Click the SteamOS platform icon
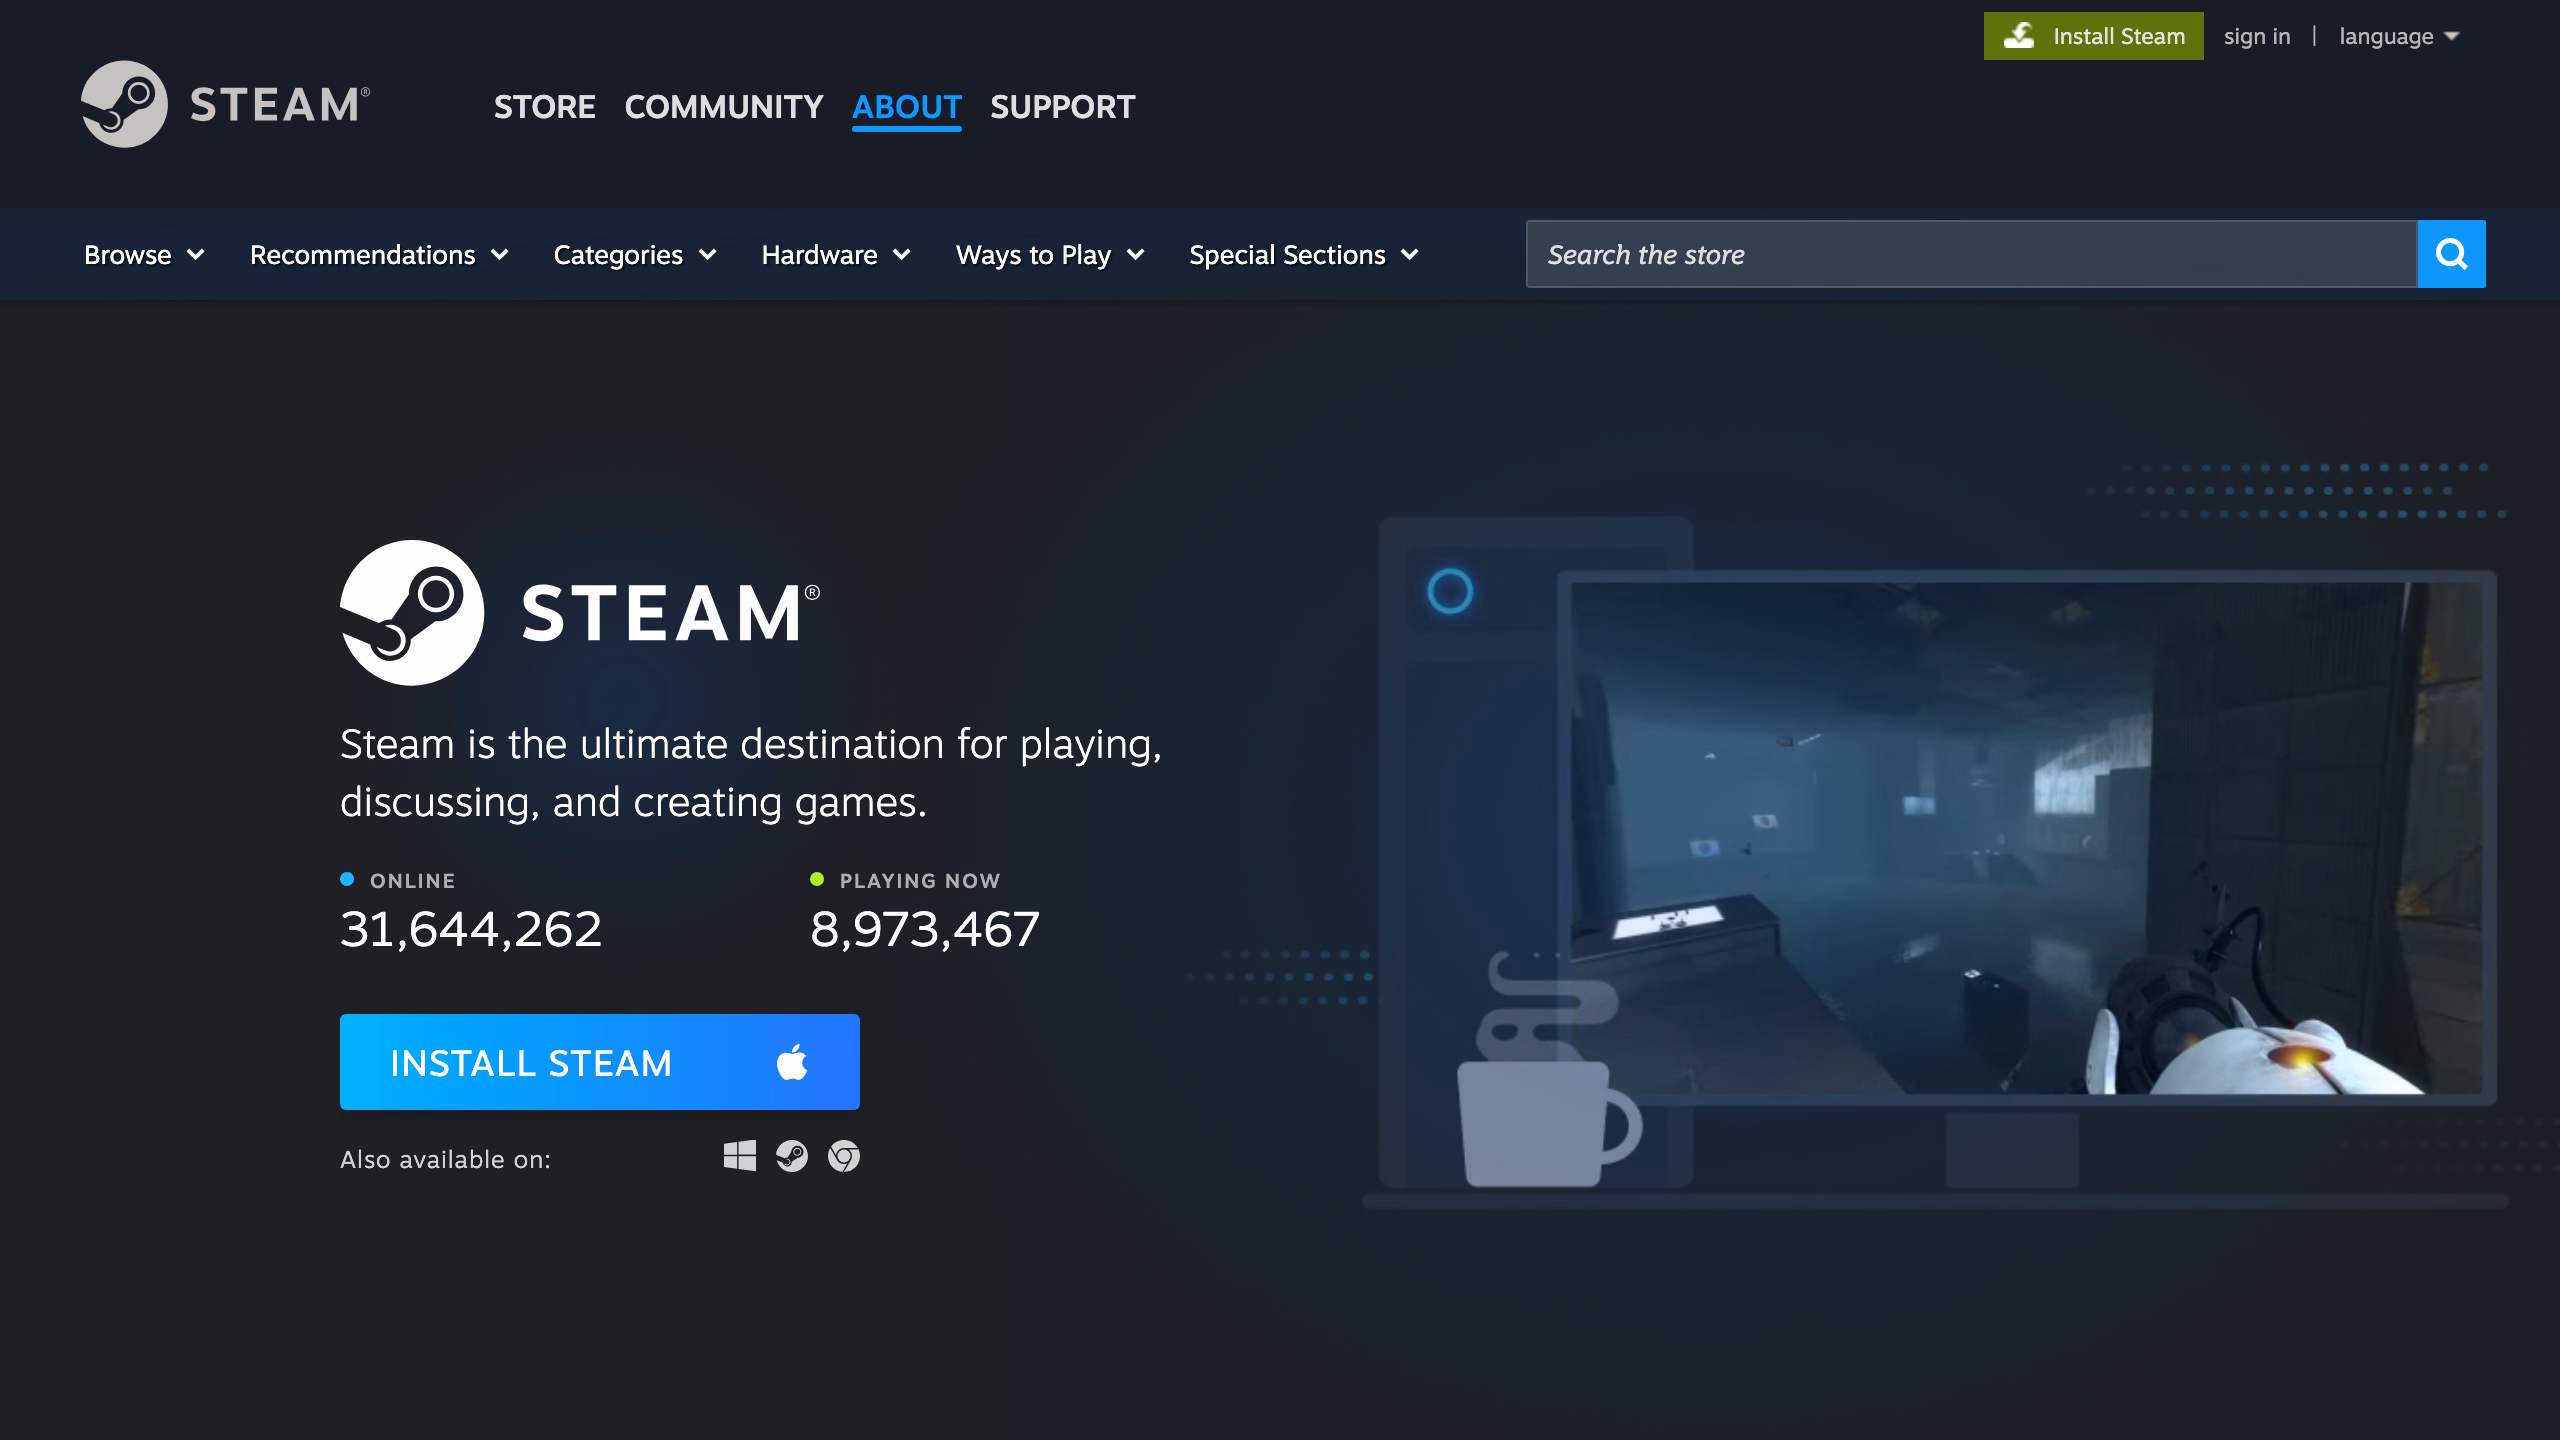 [x=792, y=1156]
